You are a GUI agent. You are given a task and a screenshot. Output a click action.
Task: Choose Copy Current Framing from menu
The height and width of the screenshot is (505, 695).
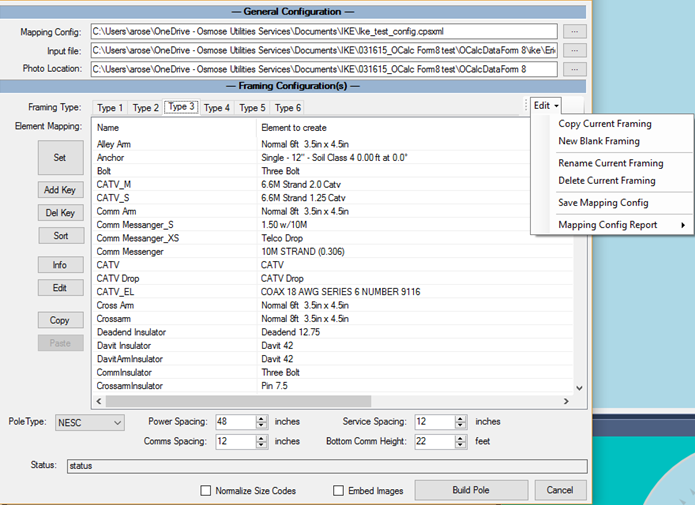coord(605,124)
